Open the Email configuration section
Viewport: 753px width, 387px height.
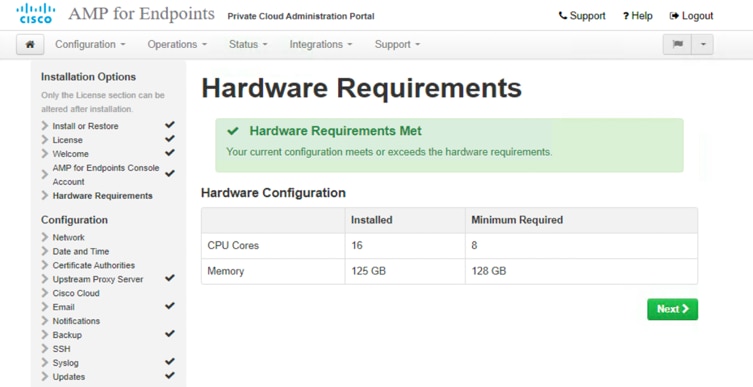(63, 307)
